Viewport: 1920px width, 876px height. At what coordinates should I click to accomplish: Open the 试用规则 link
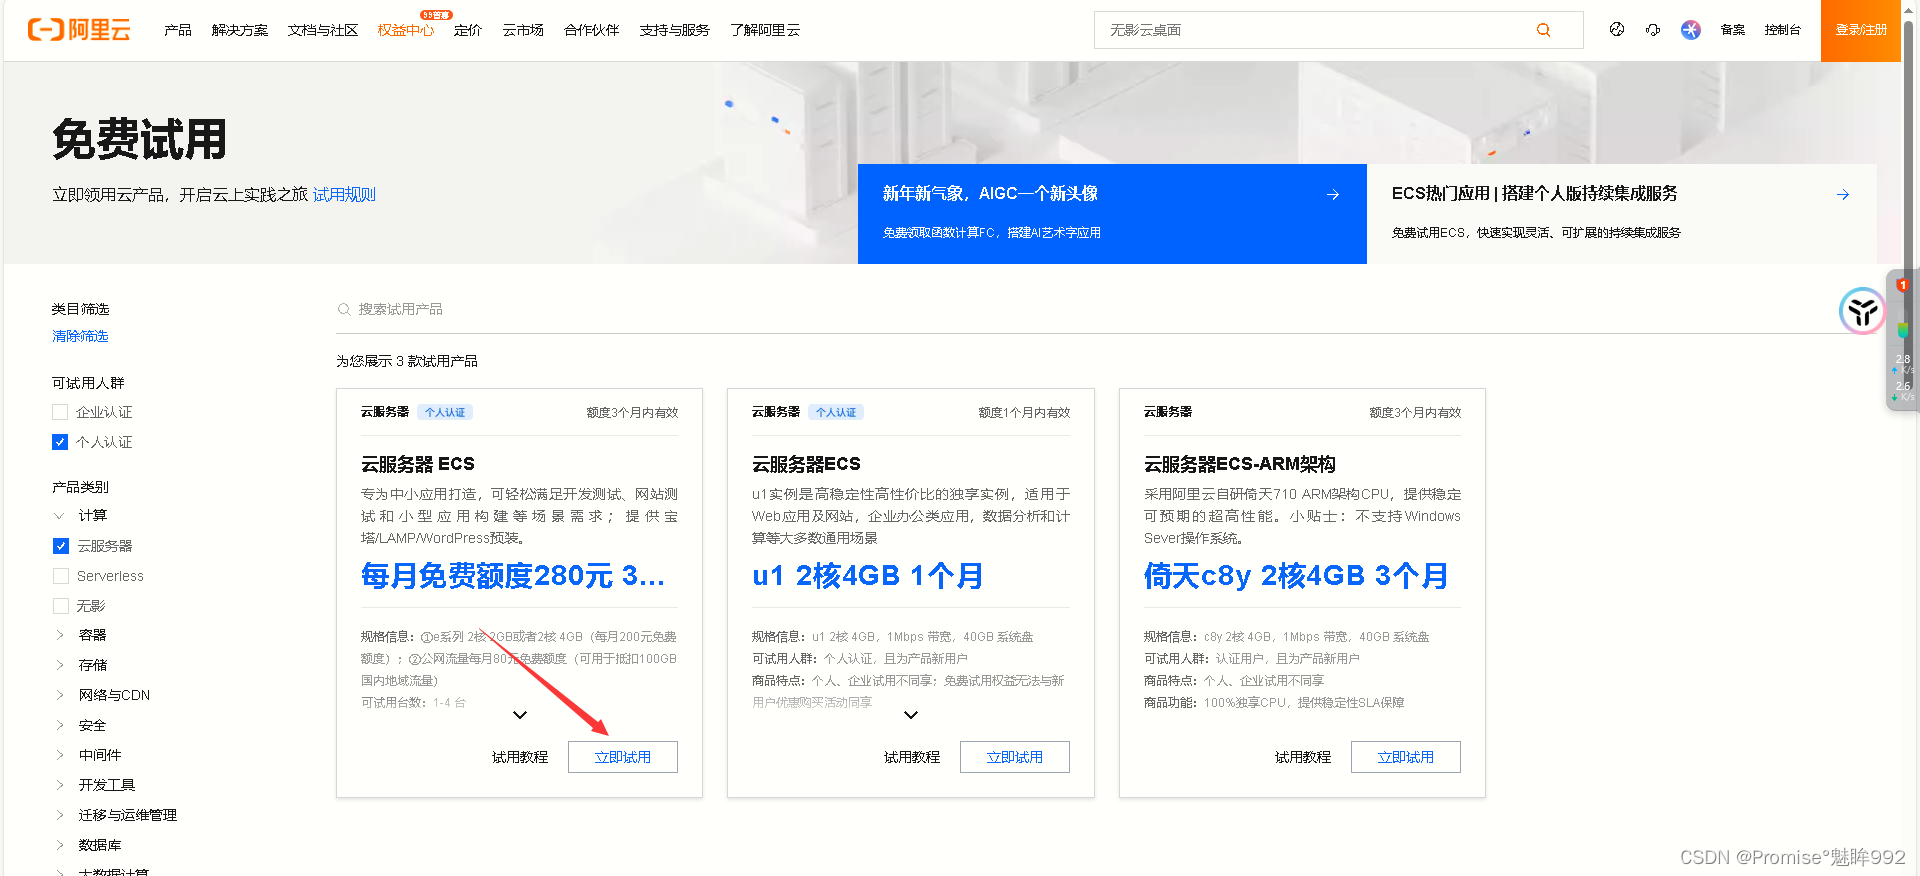(x=344, y=195)
